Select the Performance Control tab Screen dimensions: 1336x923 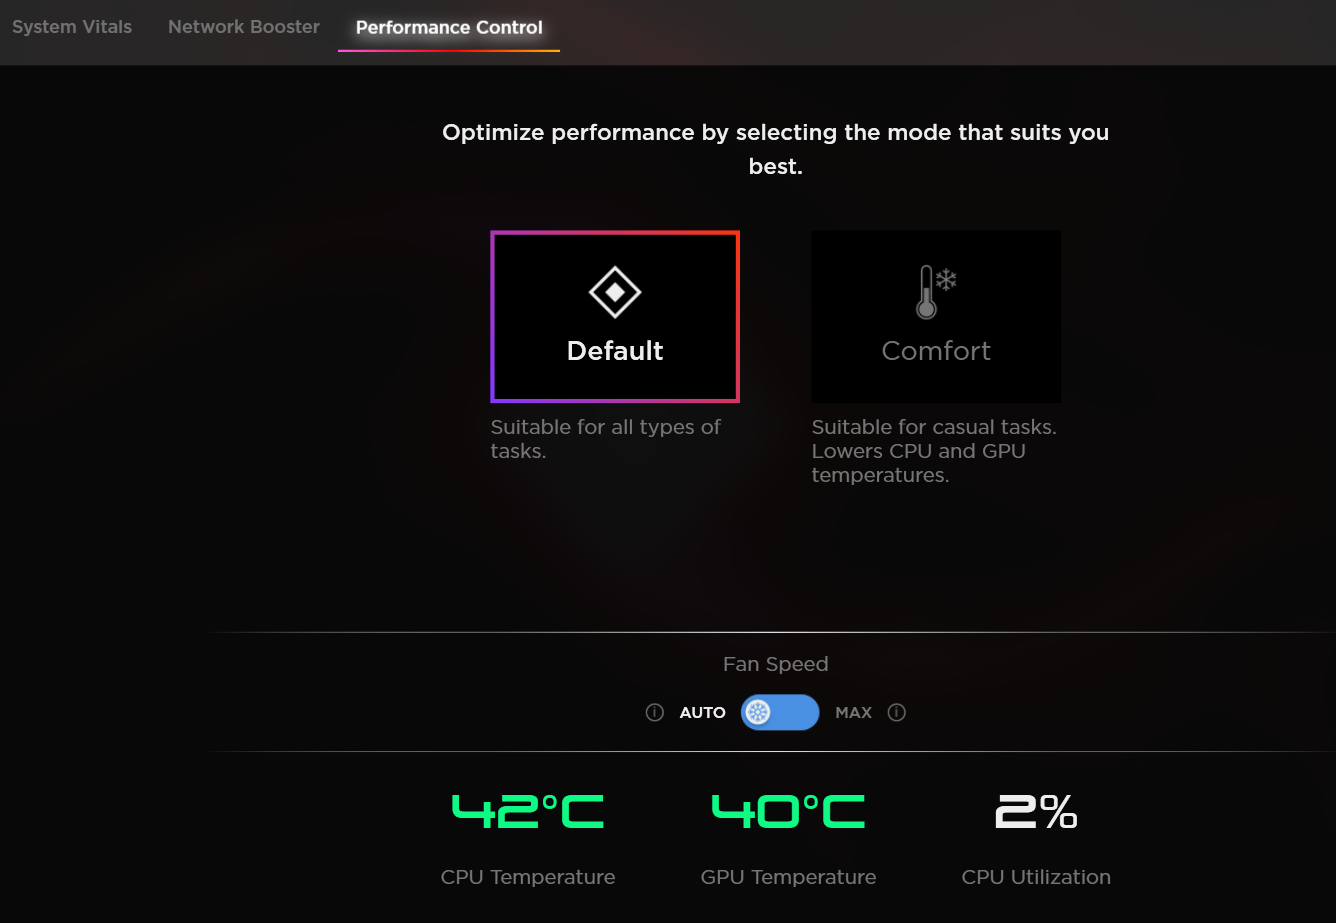449,28
